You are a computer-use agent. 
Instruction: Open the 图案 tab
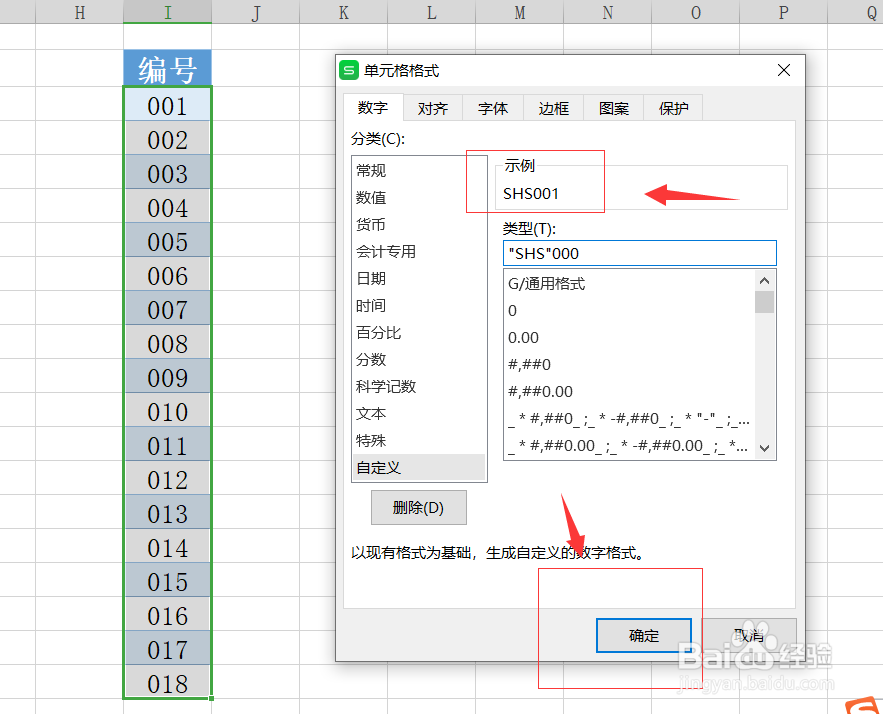[x=612, y=108]
